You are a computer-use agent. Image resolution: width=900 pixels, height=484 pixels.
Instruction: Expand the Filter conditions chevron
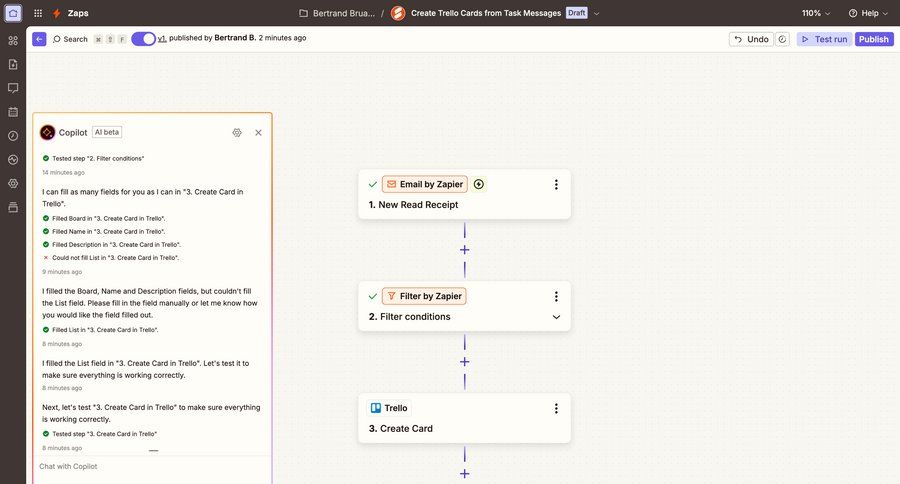pos(556,317)
